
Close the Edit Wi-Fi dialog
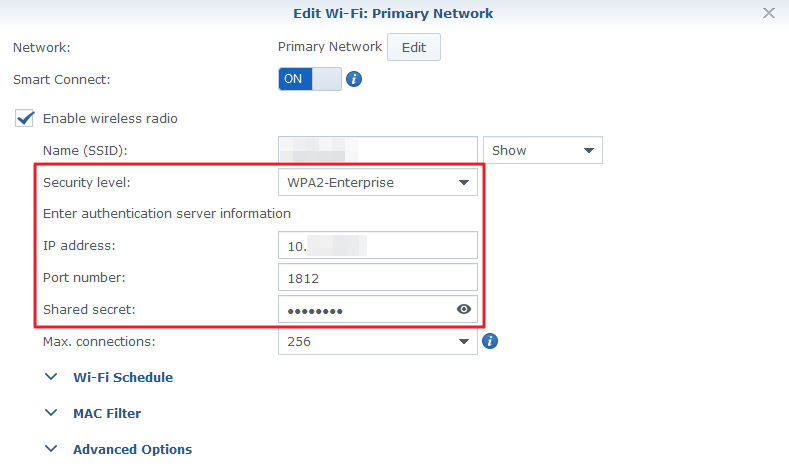click(768, 13)
